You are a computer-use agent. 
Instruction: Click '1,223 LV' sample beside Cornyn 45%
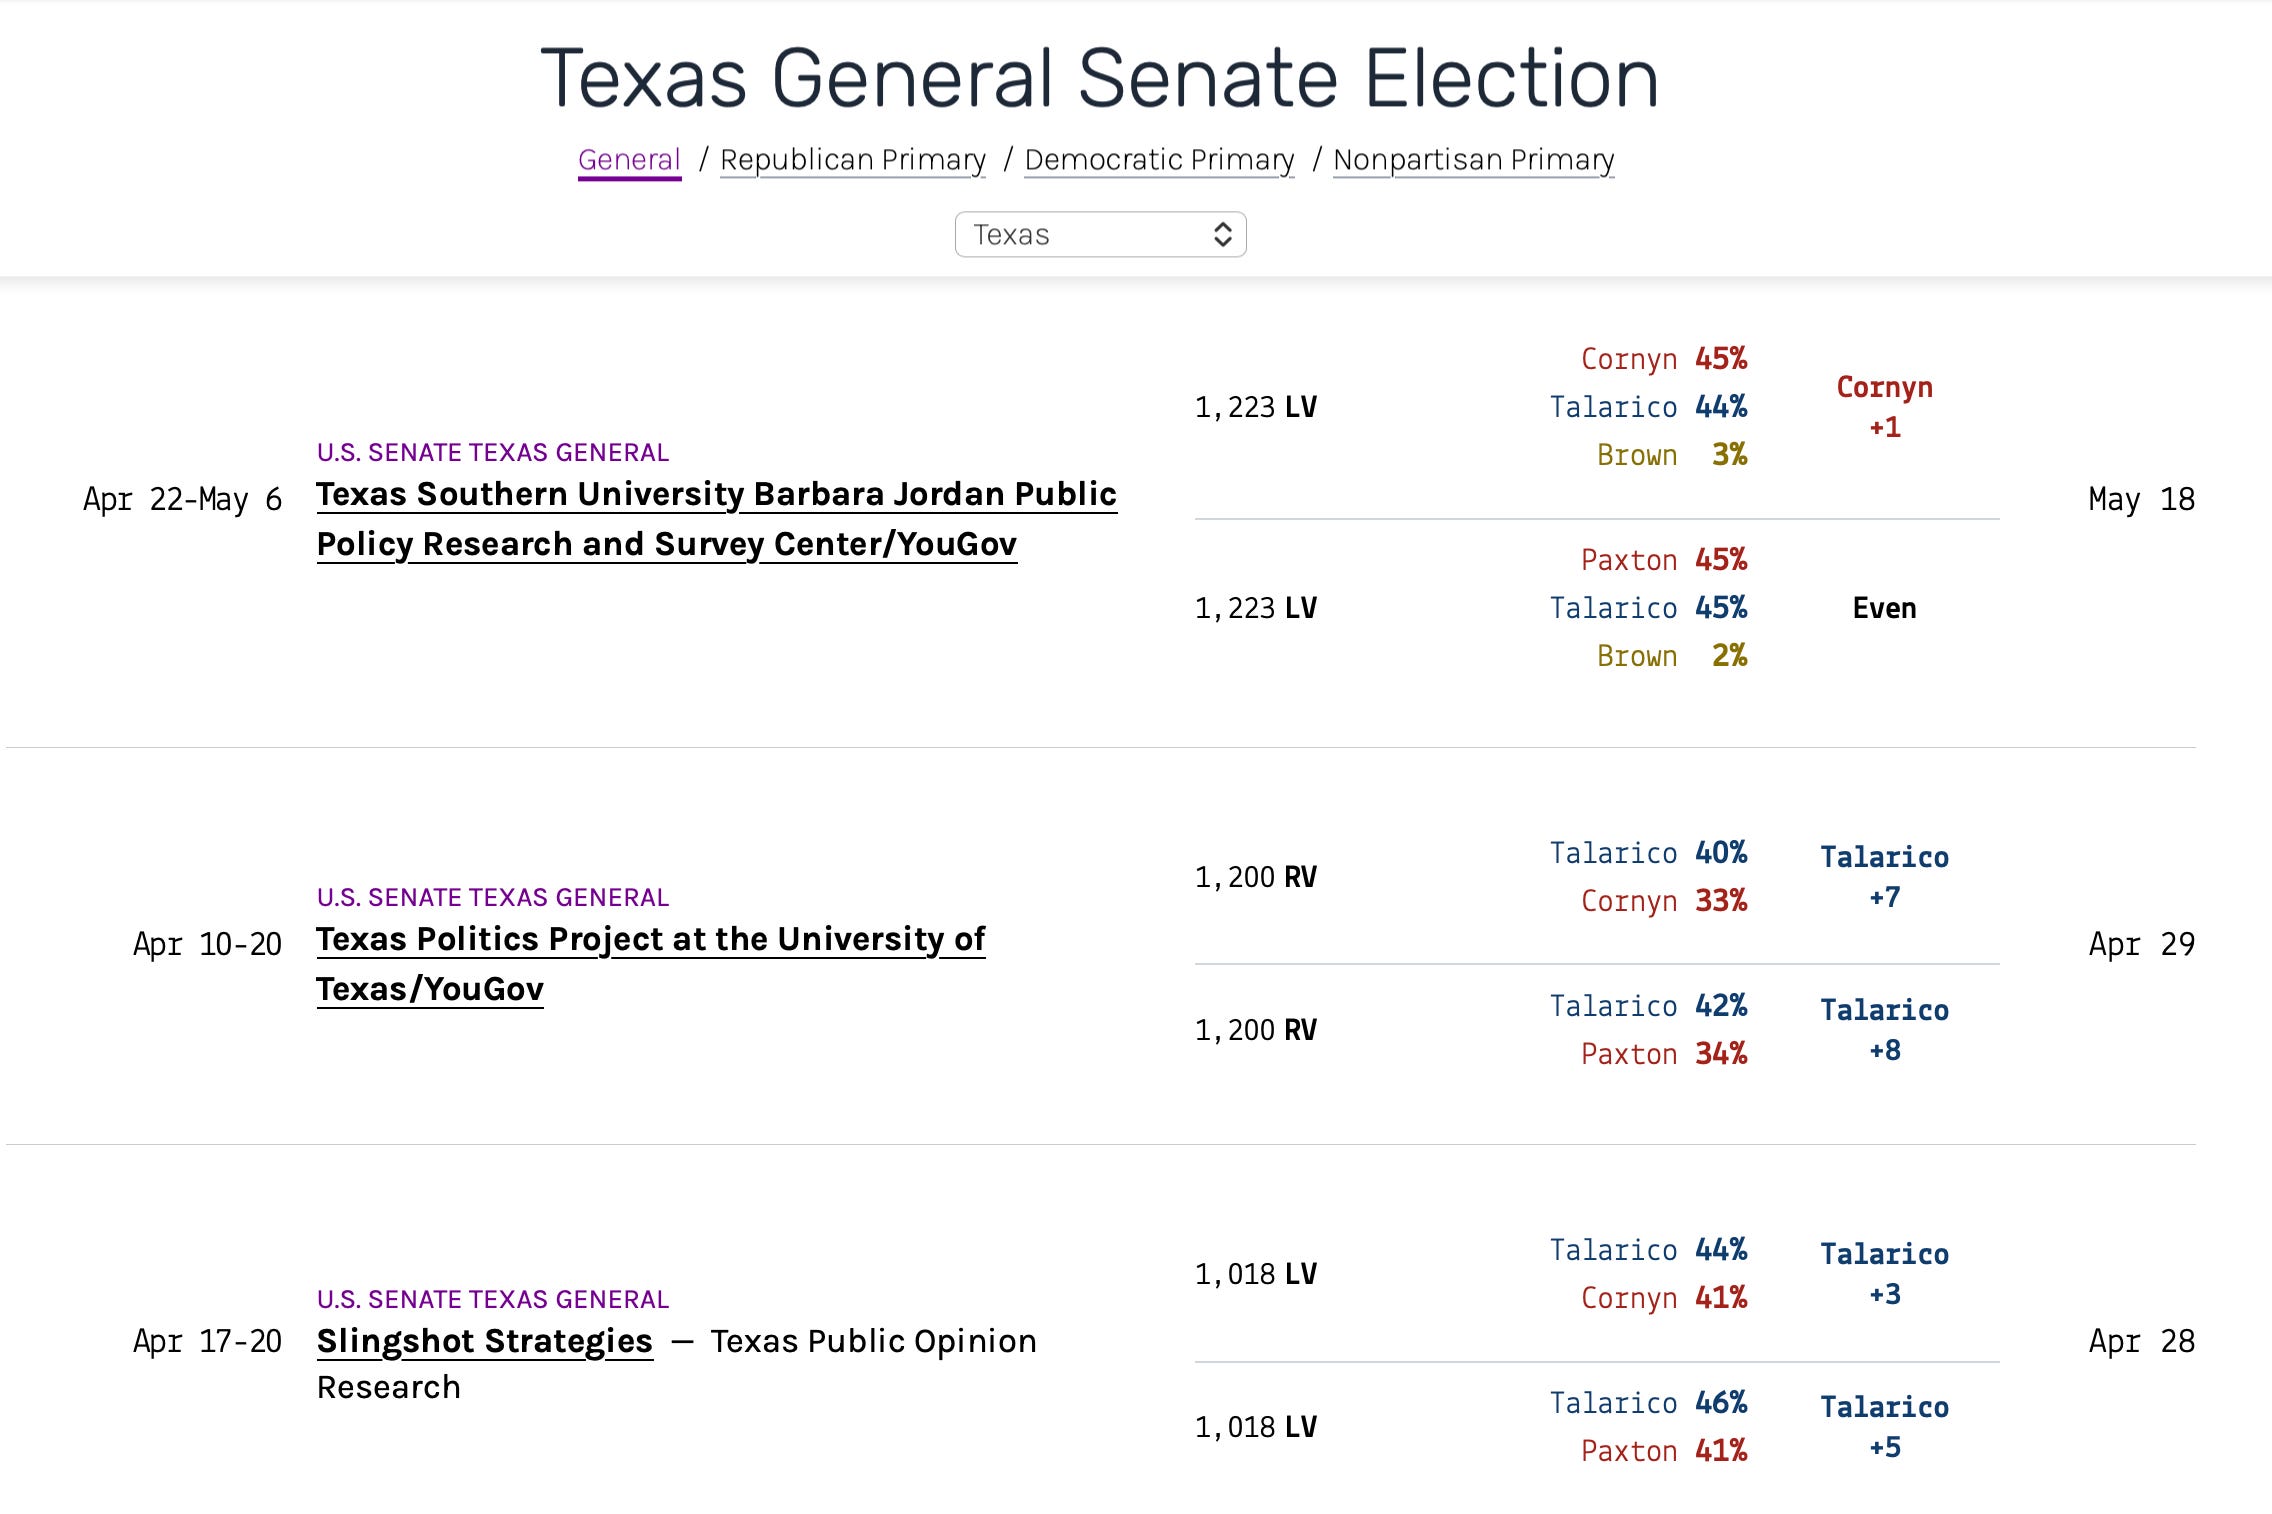click(1256, 407)
